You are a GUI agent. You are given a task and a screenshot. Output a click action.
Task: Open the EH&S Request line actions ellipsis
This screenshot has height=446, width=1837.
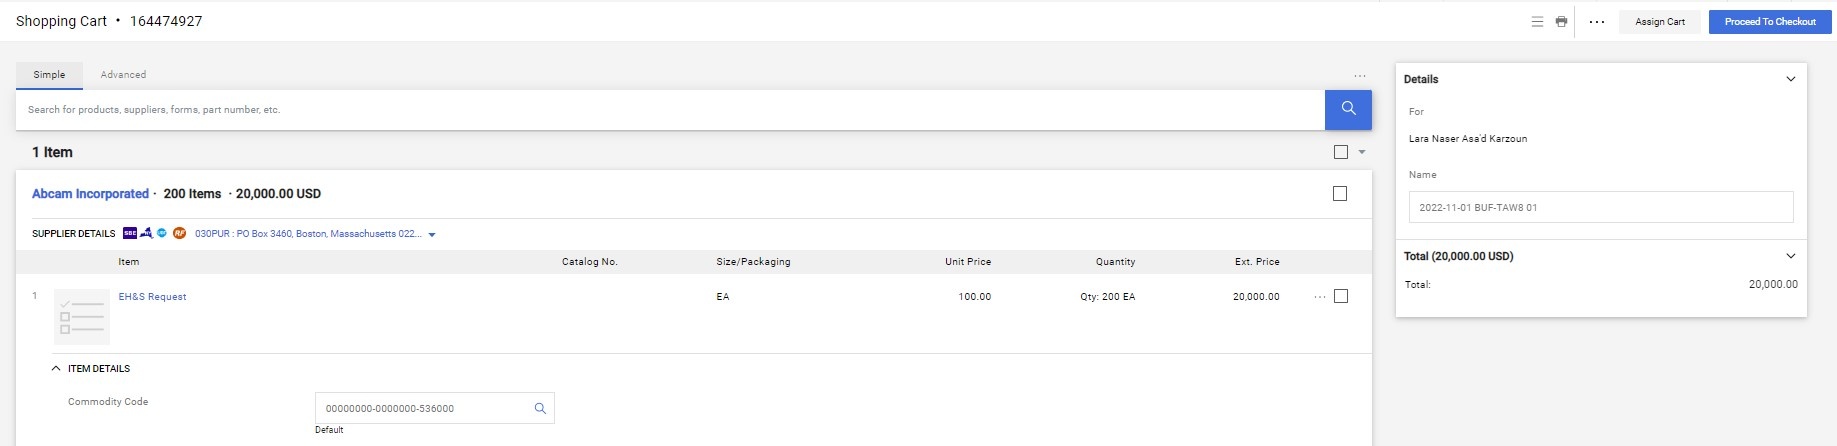pos(1319,297)
